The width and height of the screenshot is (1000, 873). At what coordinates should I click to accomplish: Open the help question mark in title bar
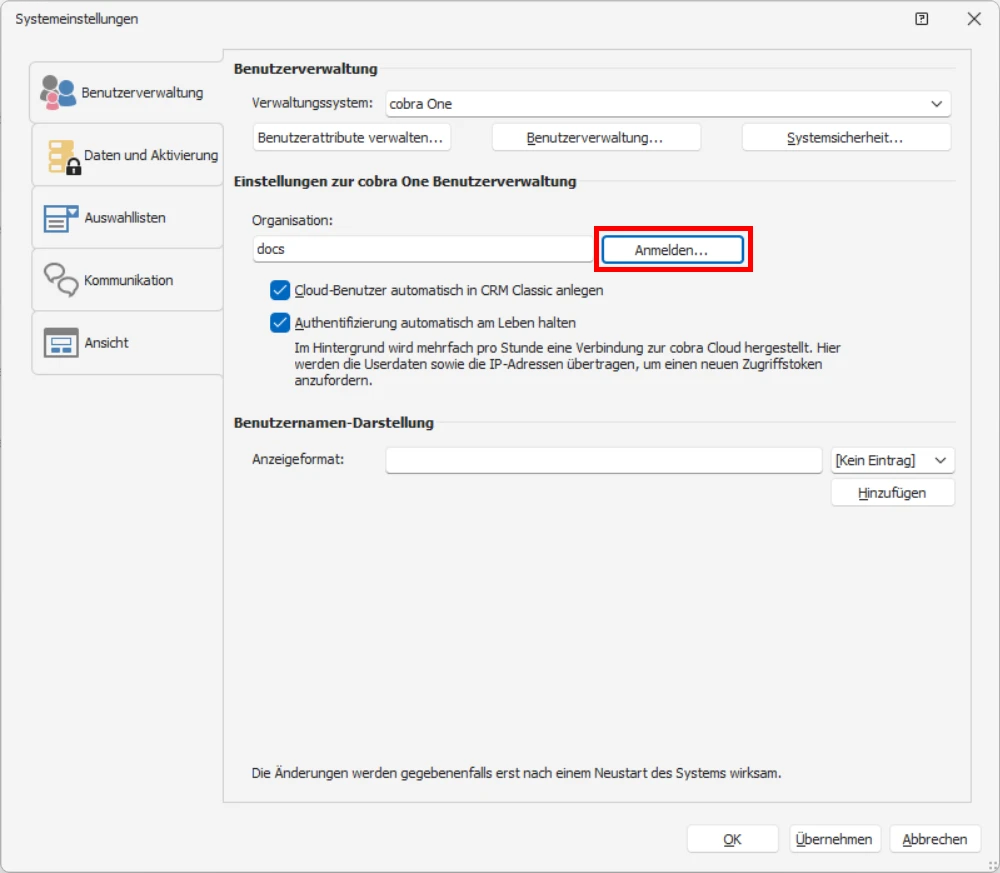coord(921,18)
